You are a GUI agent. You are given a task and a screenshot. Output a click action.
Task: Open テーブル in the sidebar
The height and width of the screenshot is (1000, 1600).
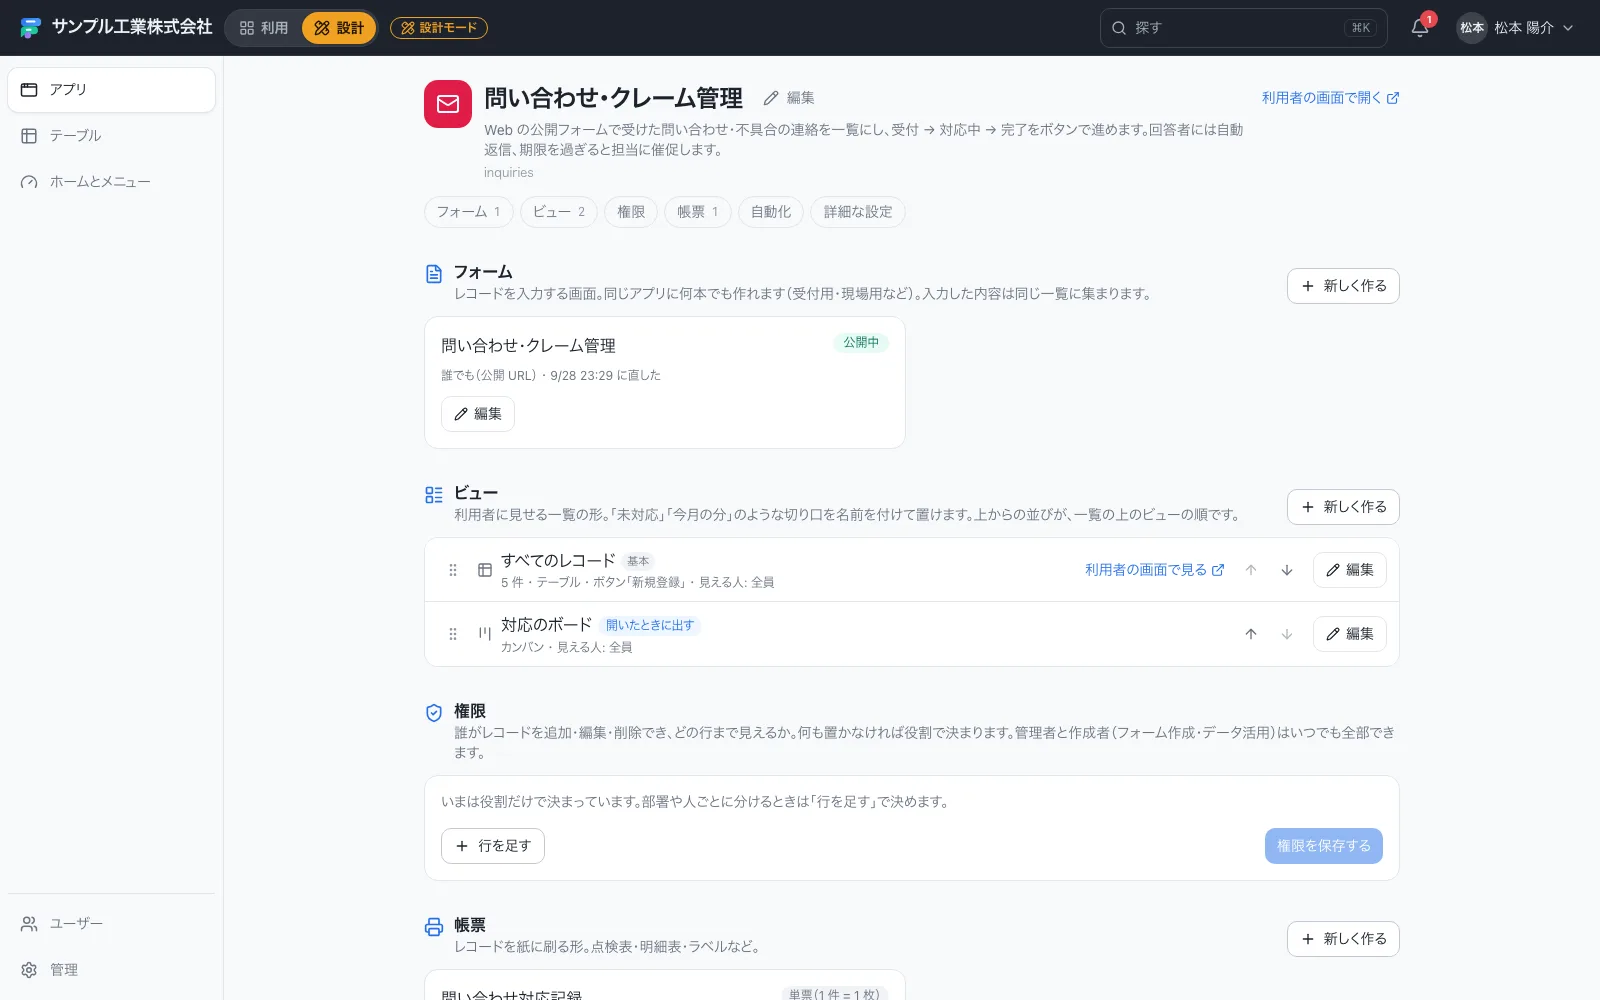[x=112, y=136]
